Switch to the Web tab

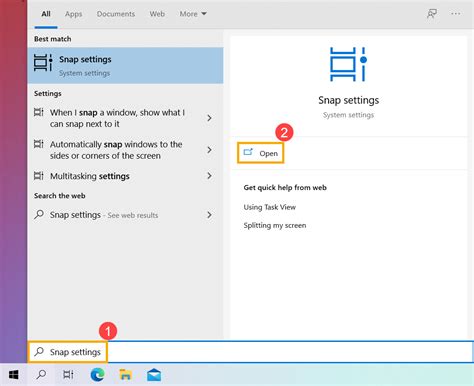157,14
